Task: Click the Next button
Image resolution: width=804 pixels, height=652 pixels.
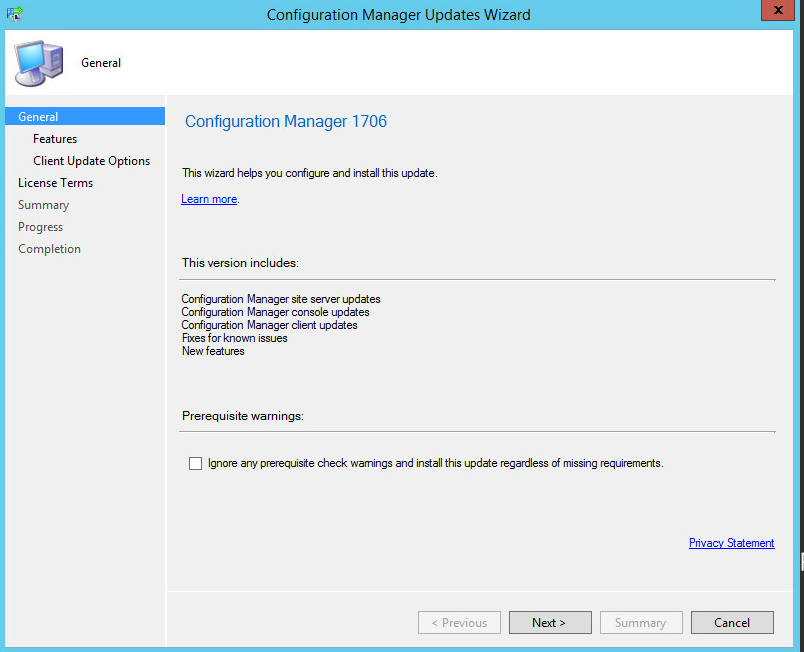Action: tap(550, 622)
